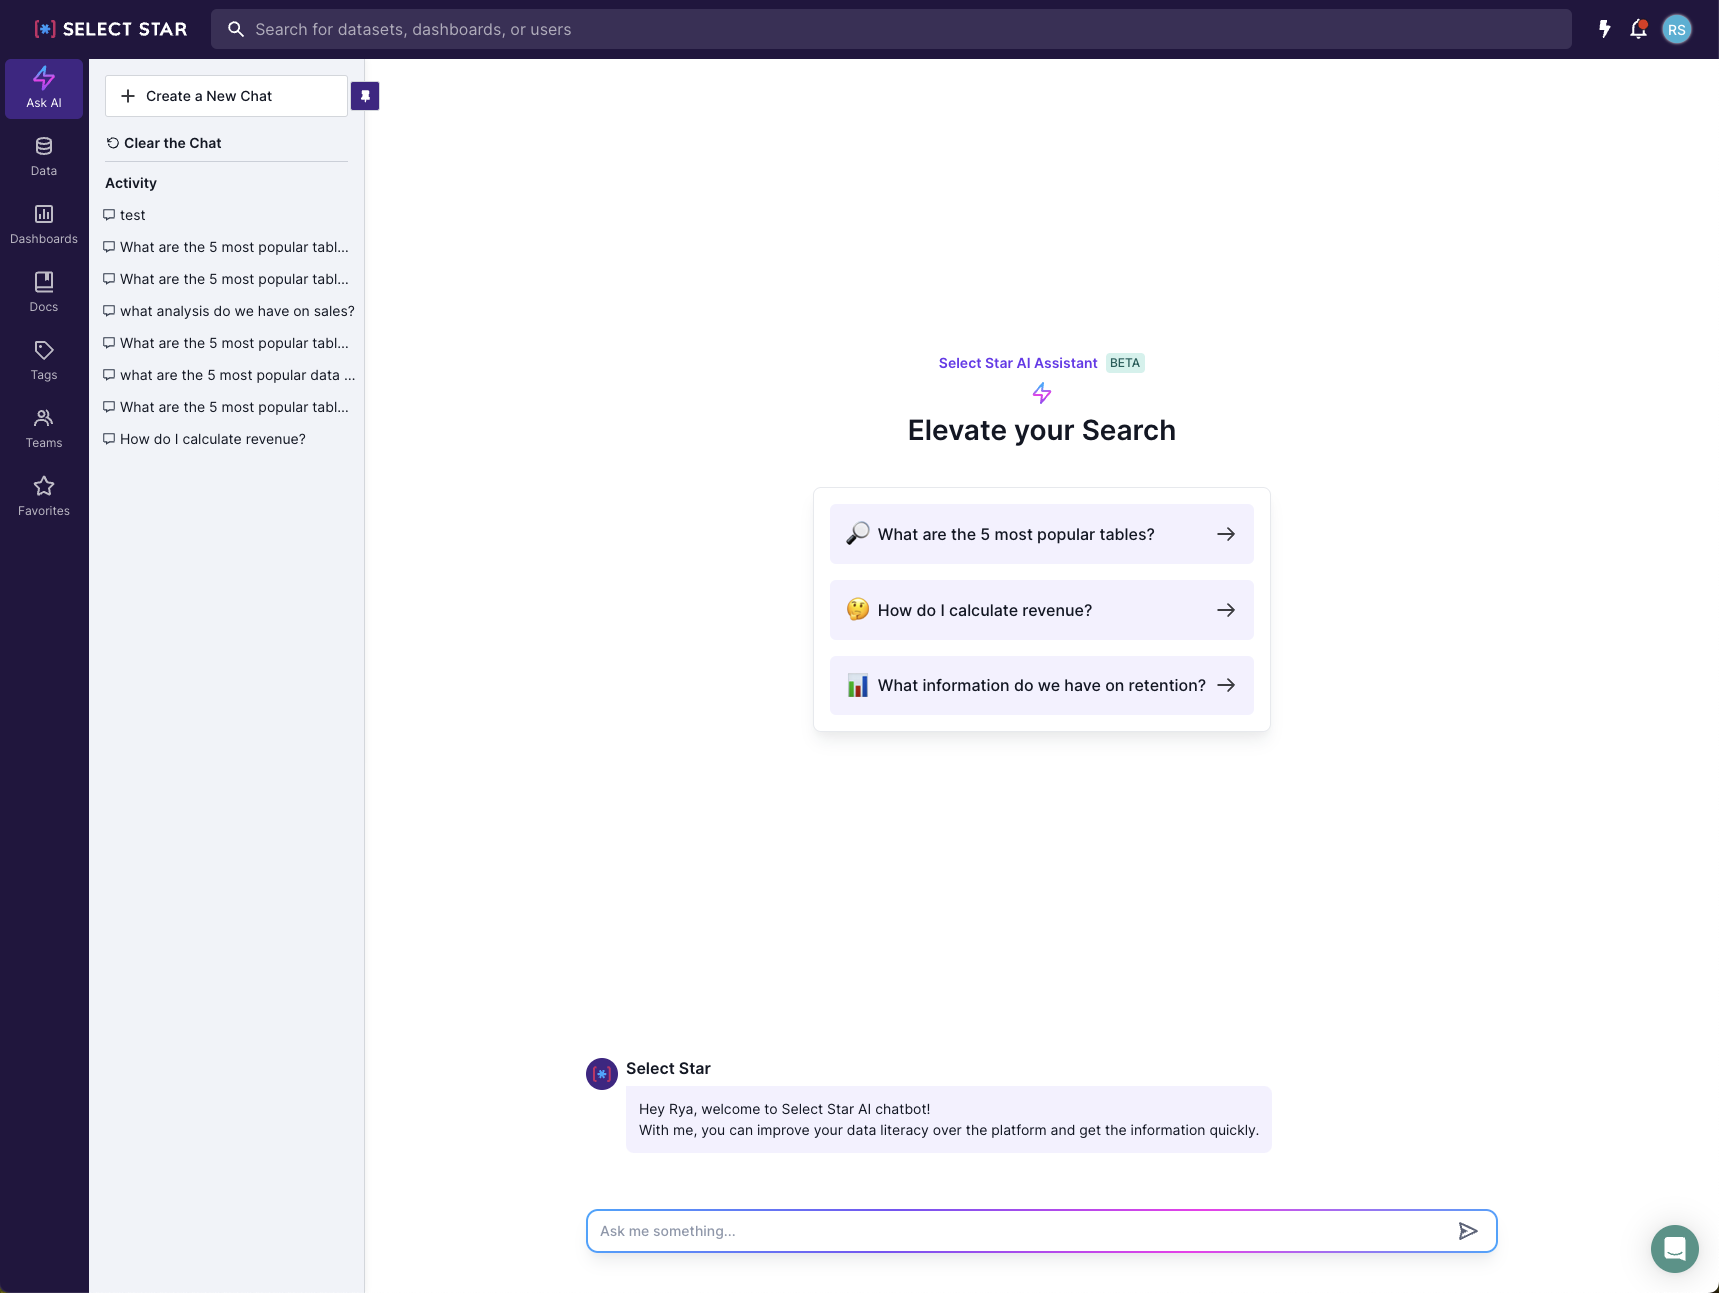Open the Data sidebar section

point(44,157)
